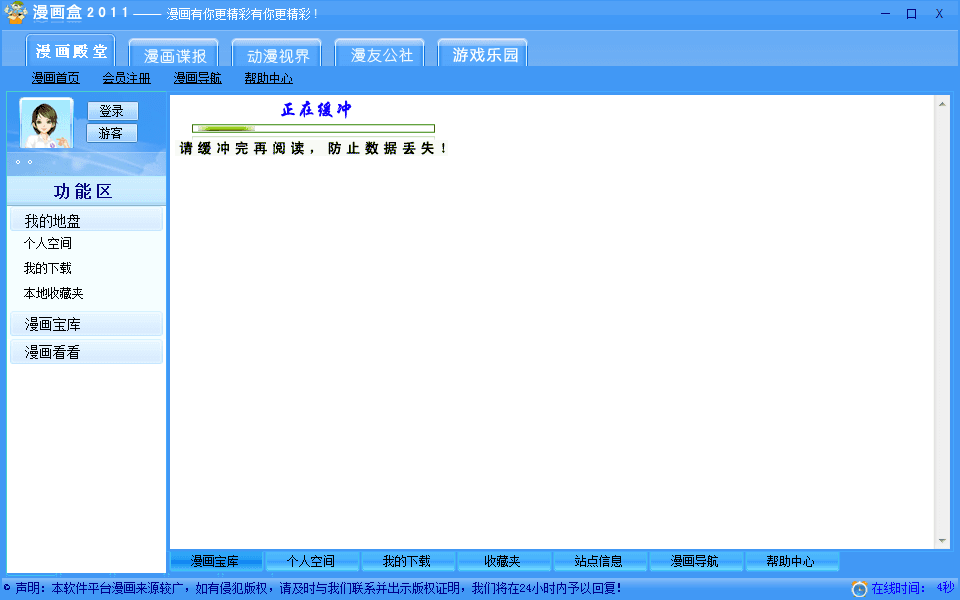960x600 pixels.
Task: Select the second dot below the avatar
Action: pyautogui.click(x=30, y=162)
